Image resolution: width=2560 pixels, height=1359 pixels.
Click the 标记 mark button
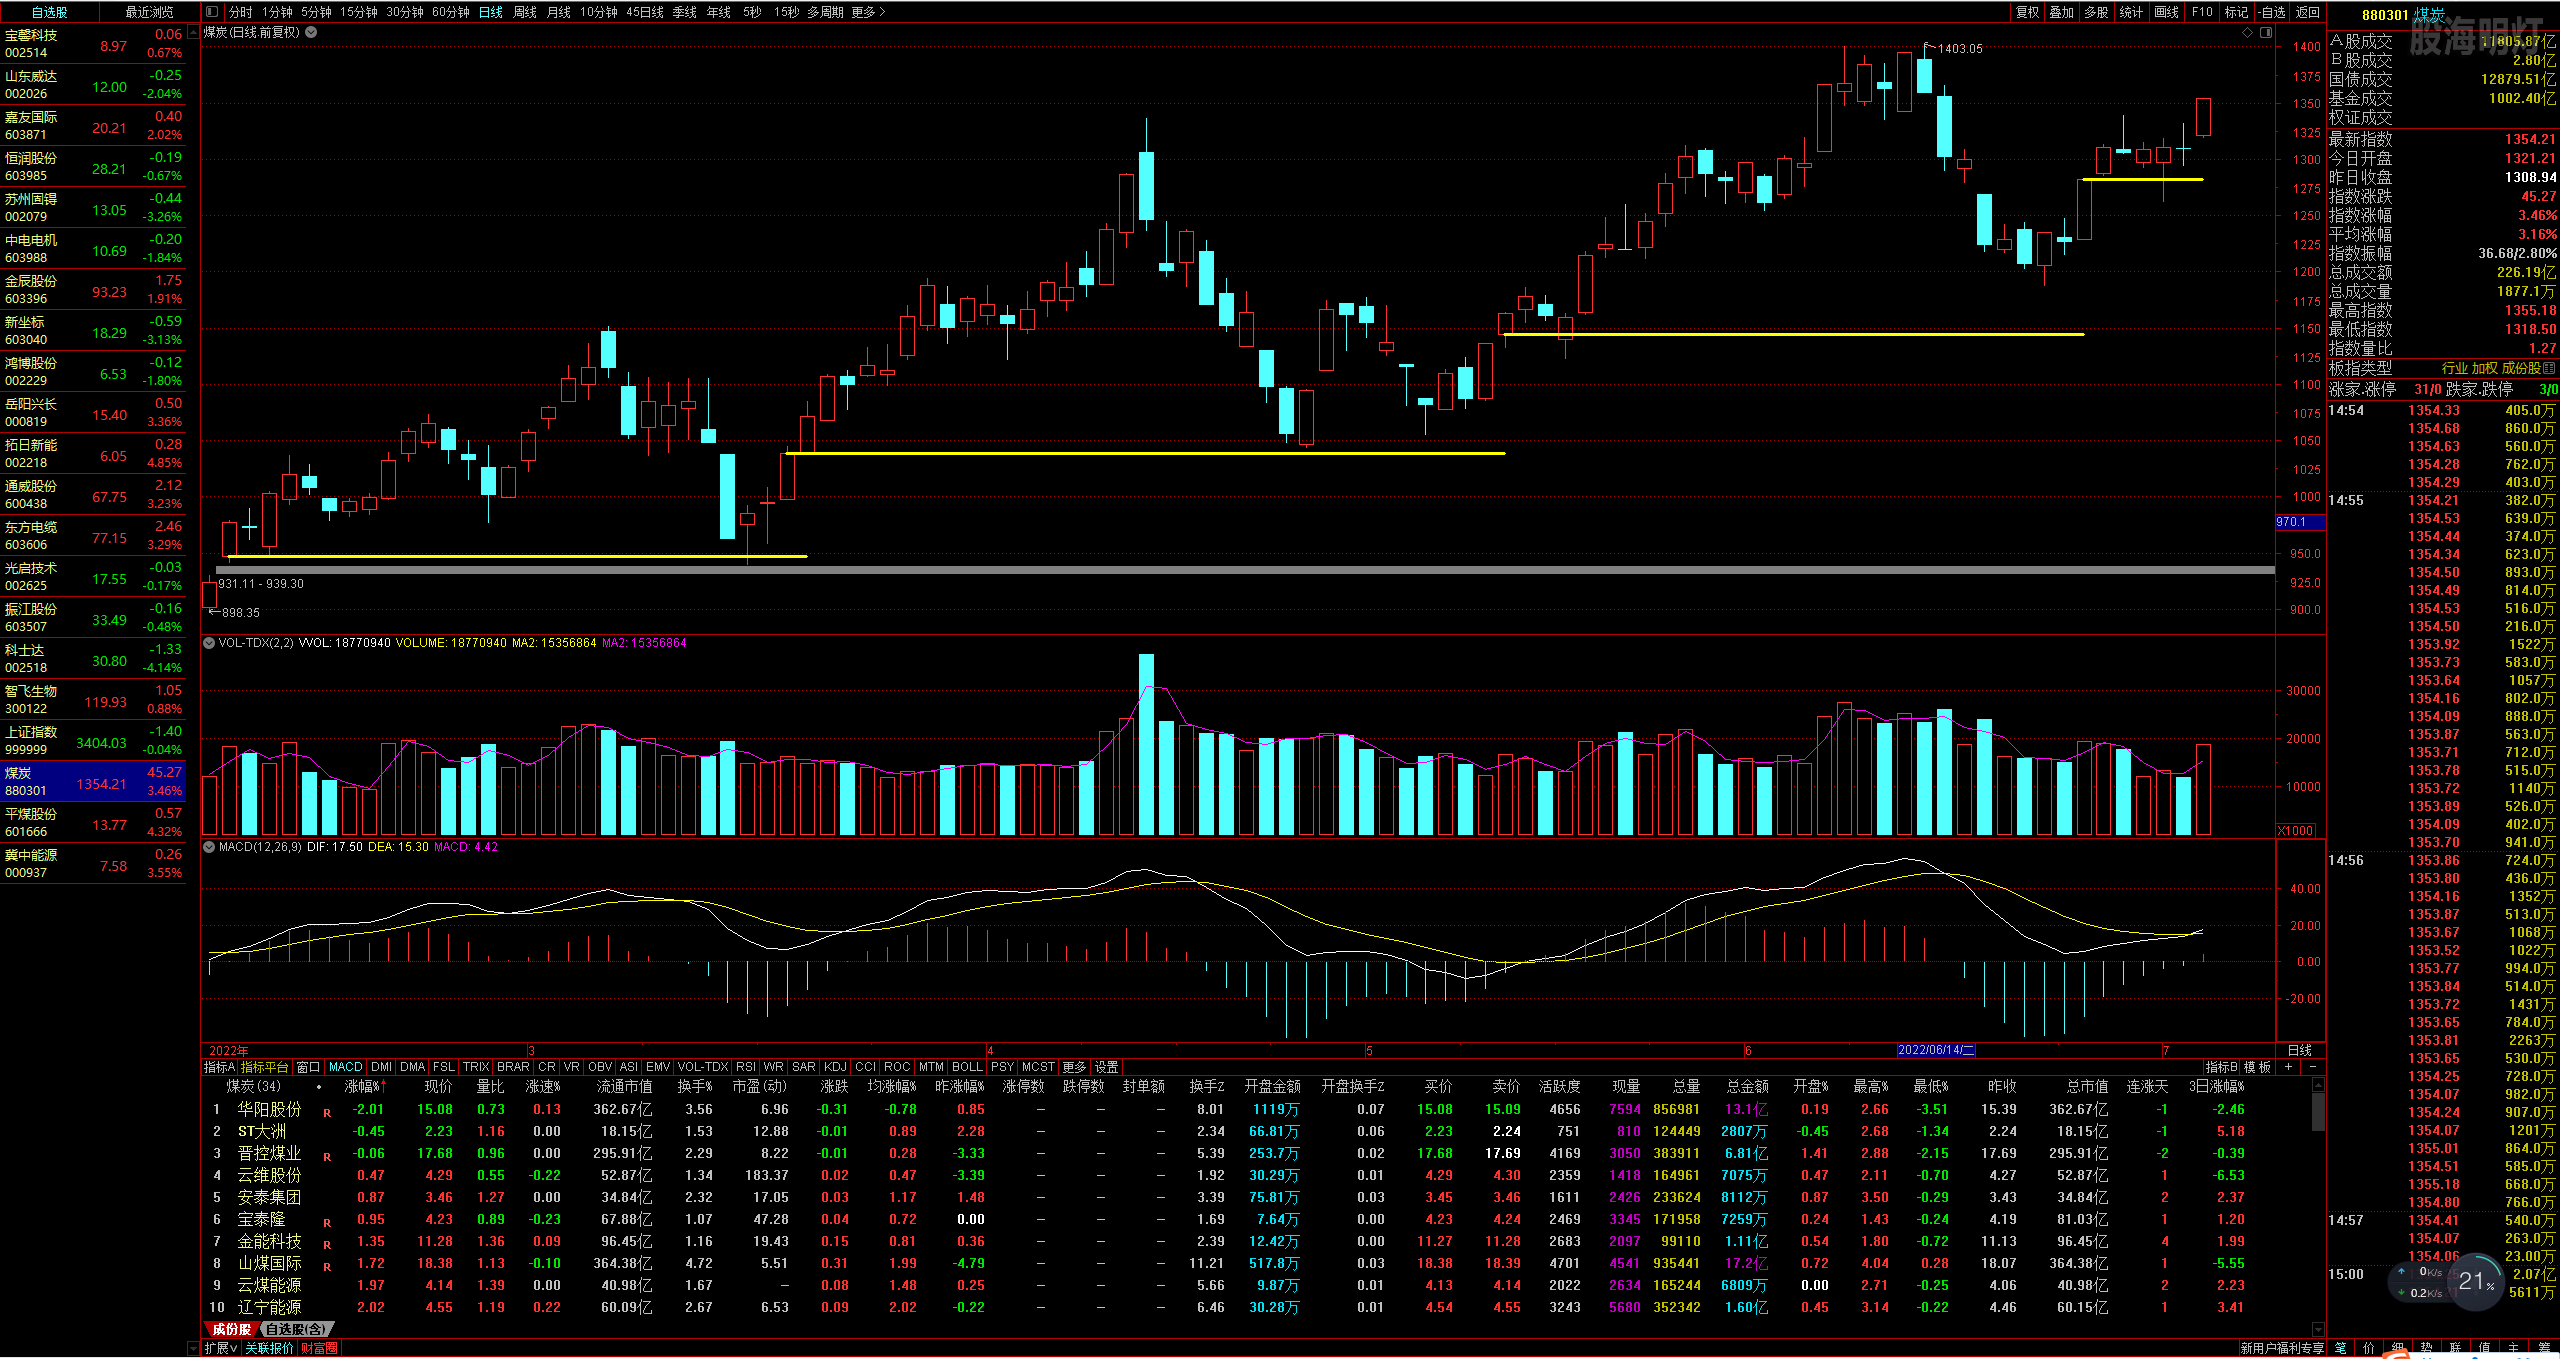(x=2236, y=12)
